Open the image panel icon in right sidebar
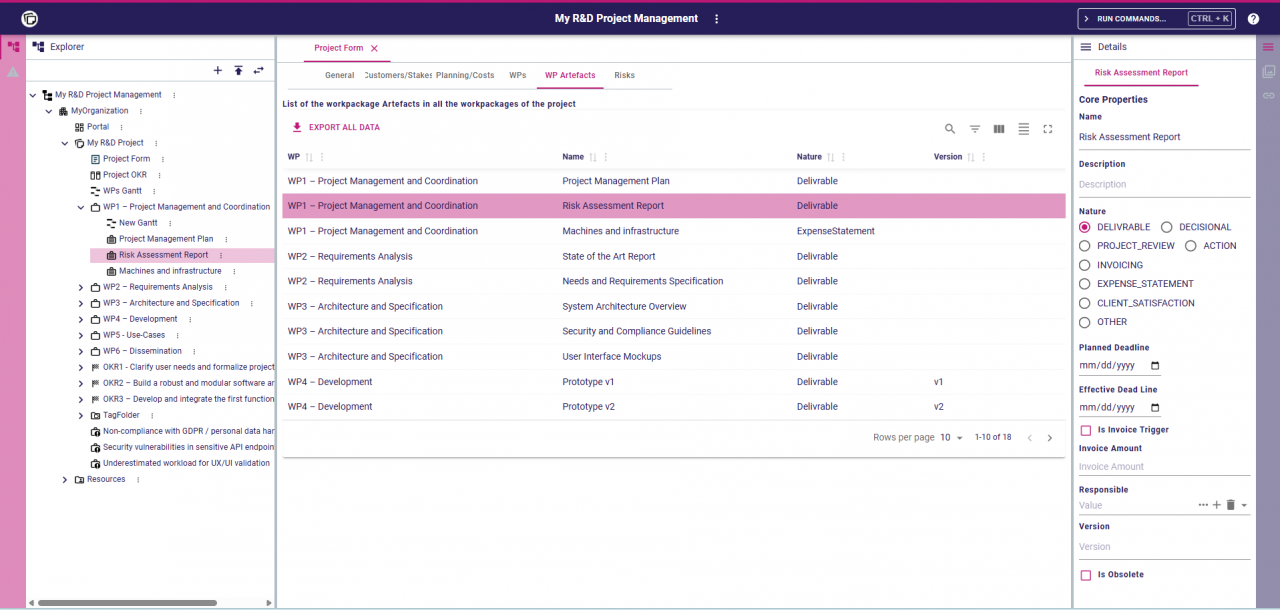The image size is (1280, 610). pyautogui.click(x=1269, y=70)
